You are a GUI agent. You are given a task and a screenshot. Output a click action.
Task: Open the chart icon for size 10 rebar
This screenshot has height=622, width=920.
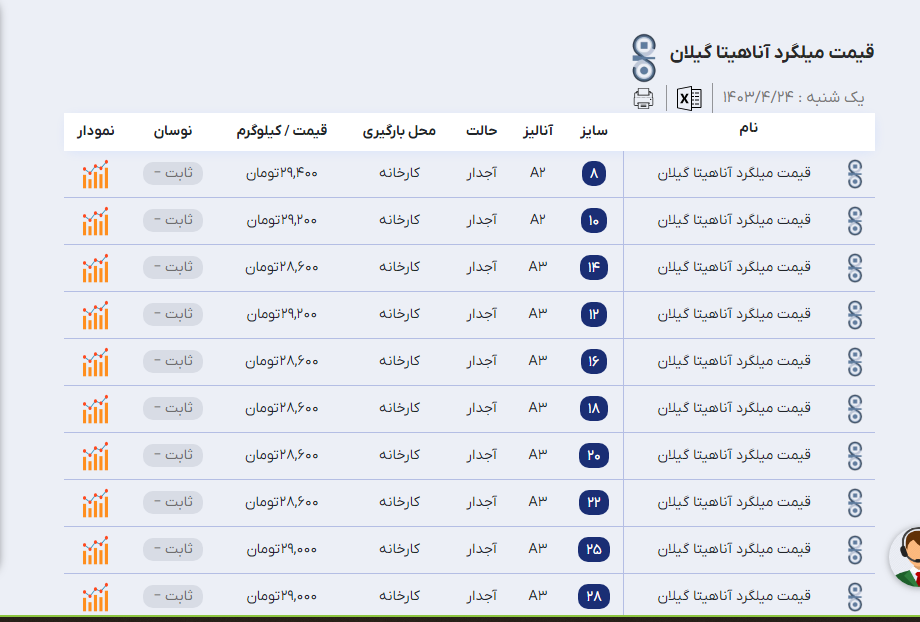click(95, 221)
